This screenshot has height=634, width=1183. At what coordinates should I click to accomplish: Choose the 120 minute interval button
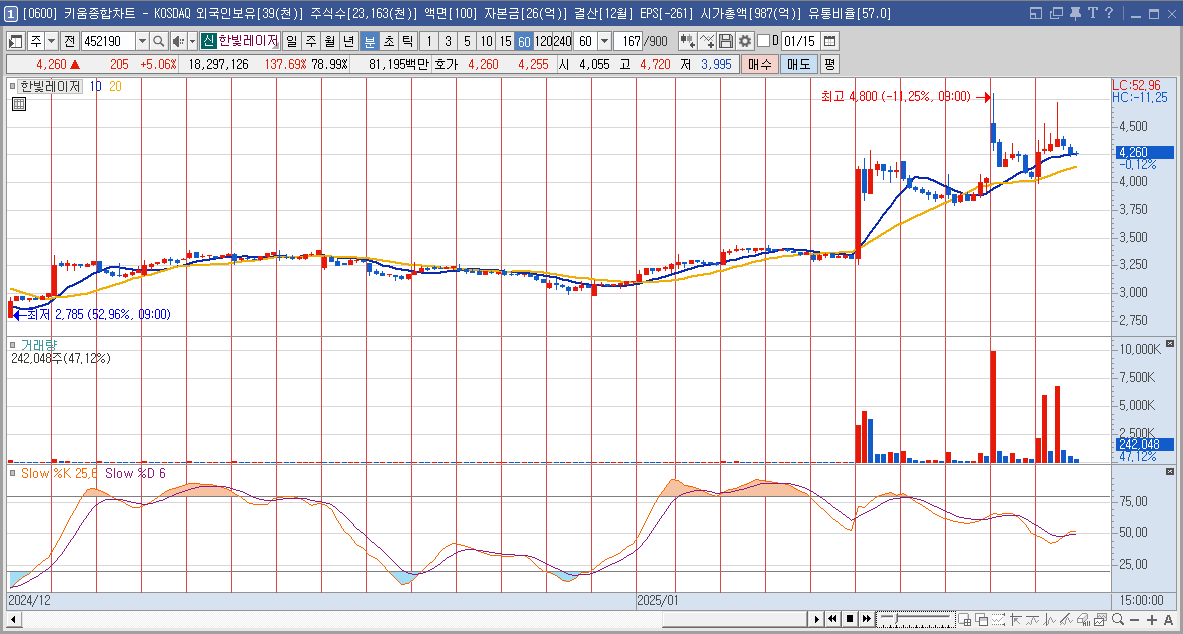[x=543, y=41]
